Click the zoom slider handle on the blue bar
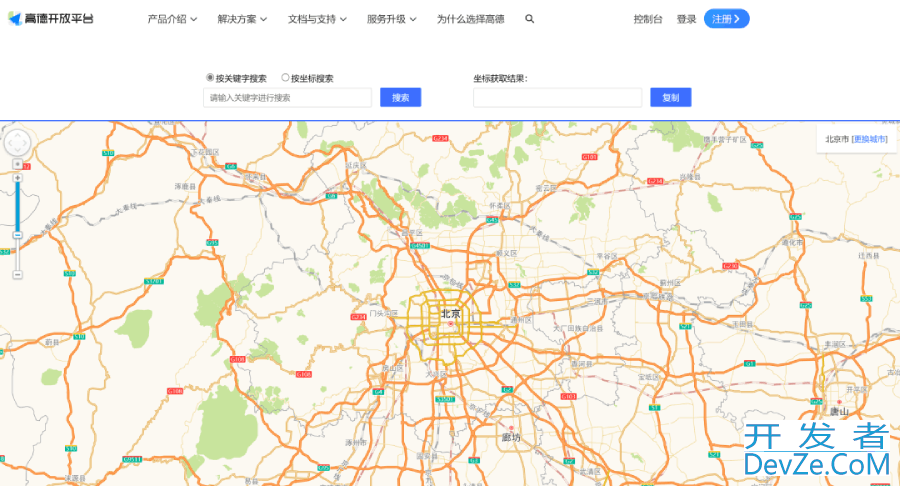 (18, 235)
